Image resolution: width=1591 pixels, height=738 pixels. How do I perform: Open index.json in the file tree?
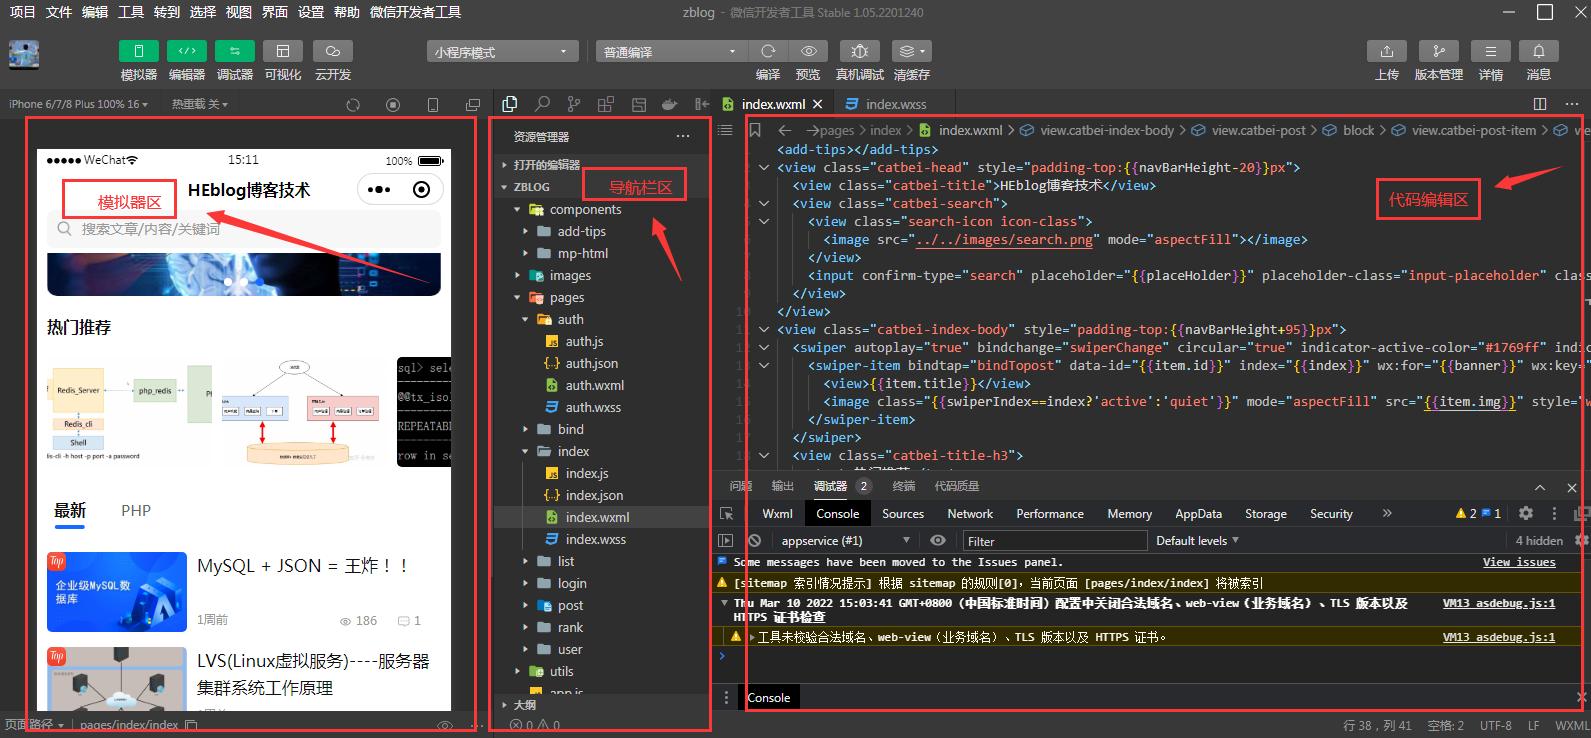click(x=594, y=495)
